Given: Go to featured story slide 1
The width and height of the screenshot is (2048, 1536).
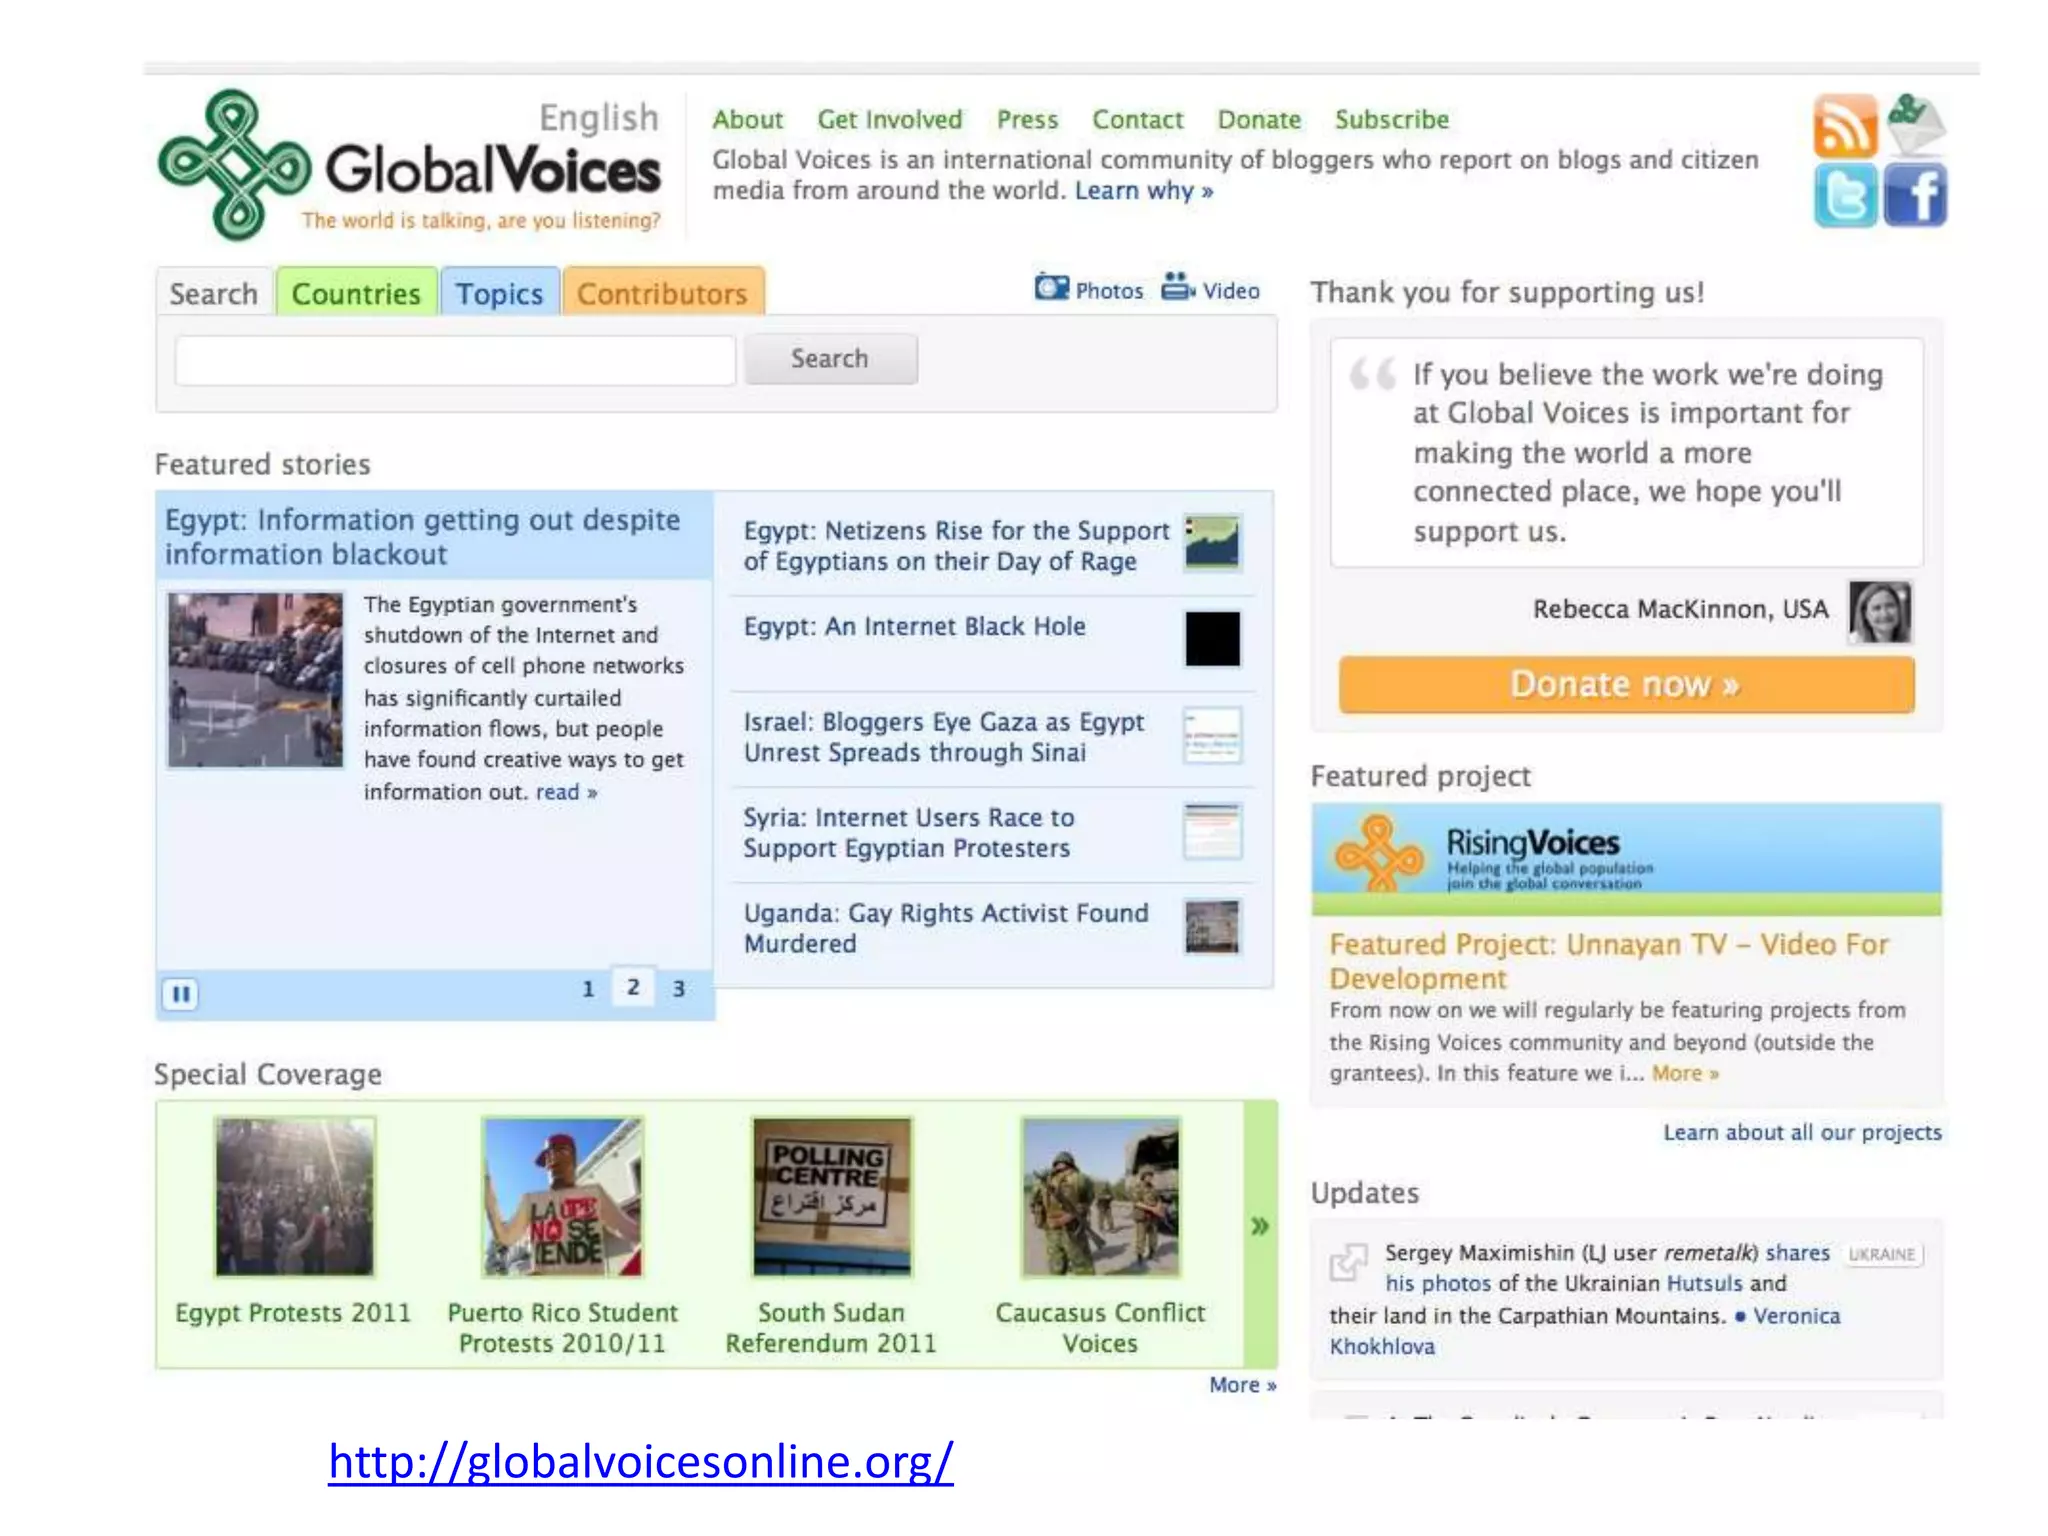Looking at the screenshot, I should tap(588, 989).
